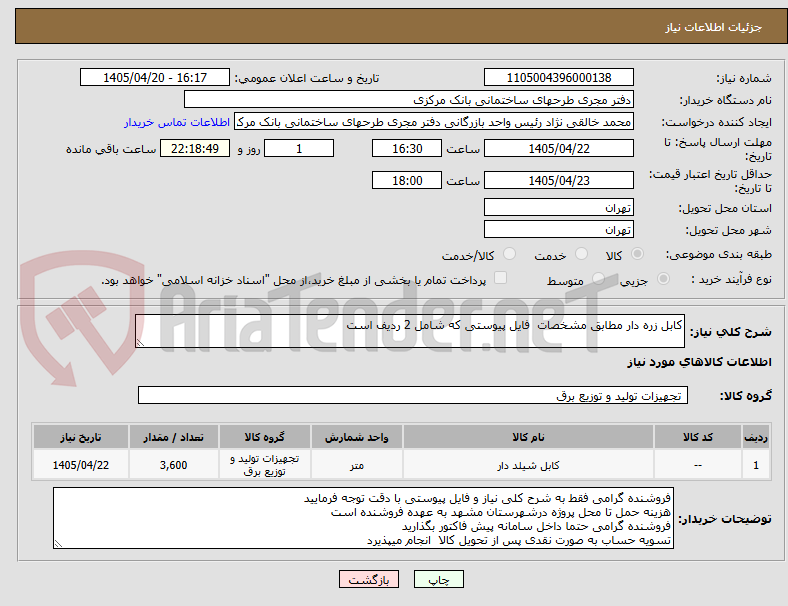The height and width of the screenshot is (606, 788).
Task: Click the remaining time 22:18:49 field
Action: 195,148
